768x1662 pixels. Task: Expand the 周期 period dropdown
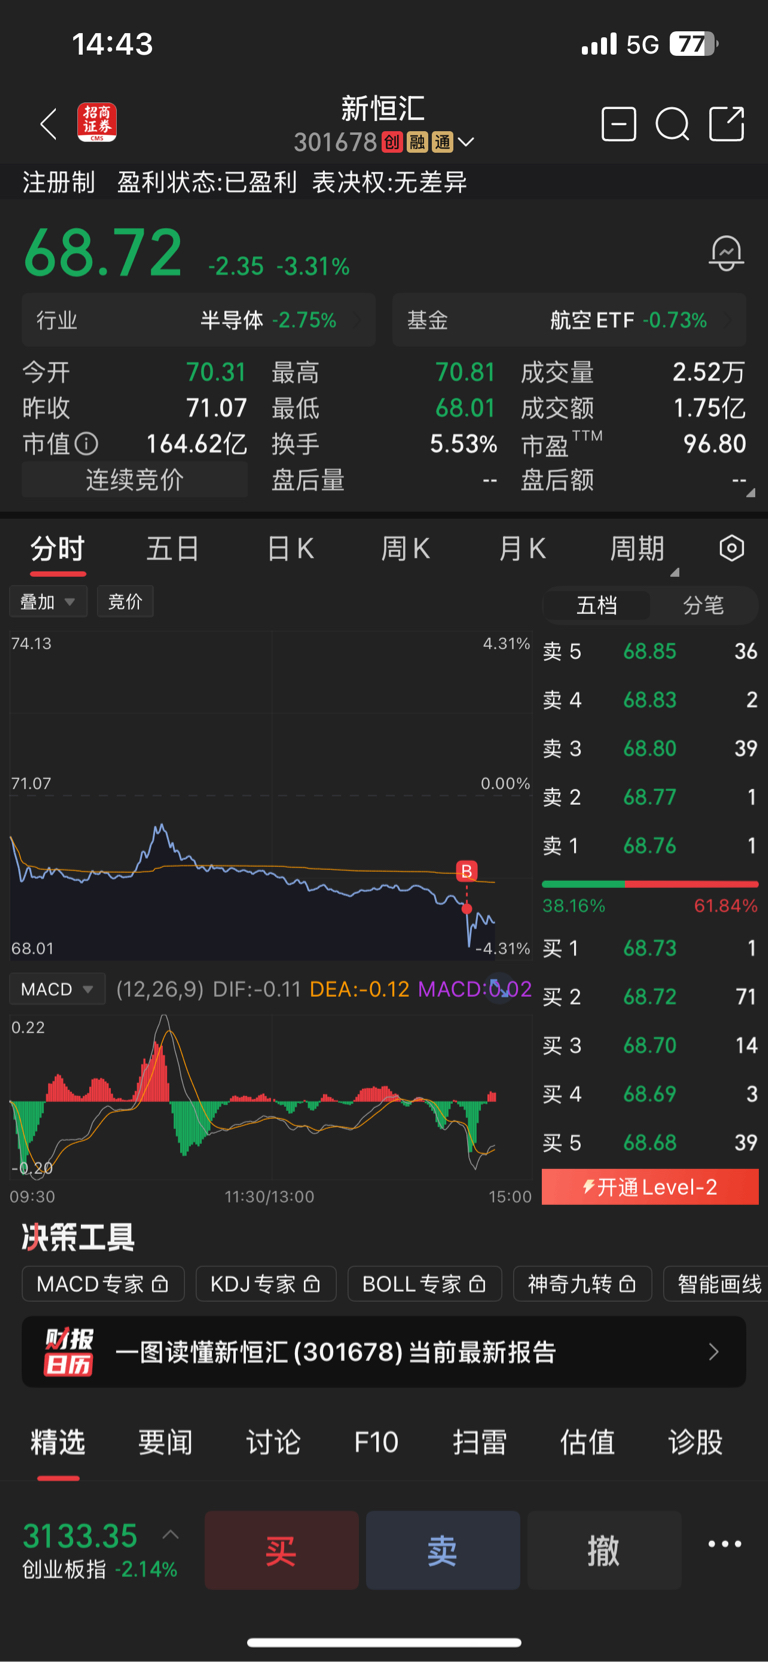pyautogui.click(x=644, y=550)
